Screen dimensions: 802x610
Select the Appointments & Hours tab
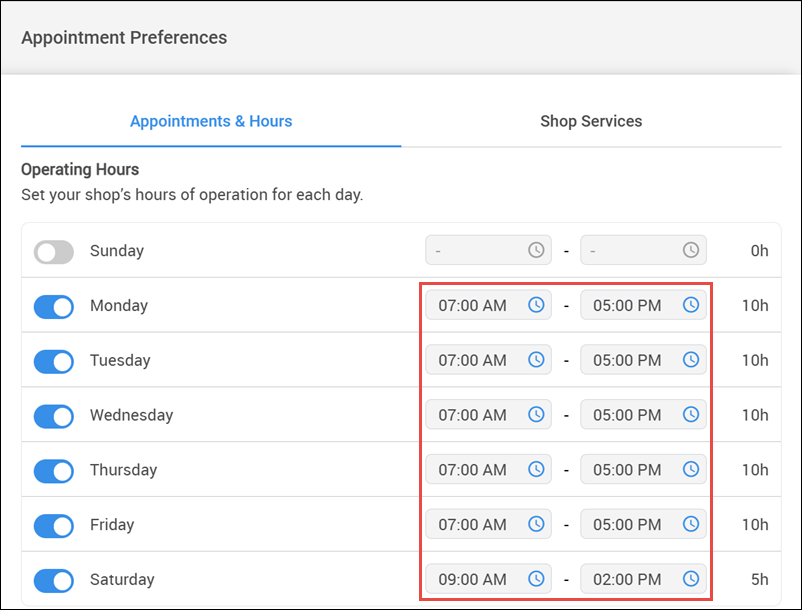click(211, 121)
